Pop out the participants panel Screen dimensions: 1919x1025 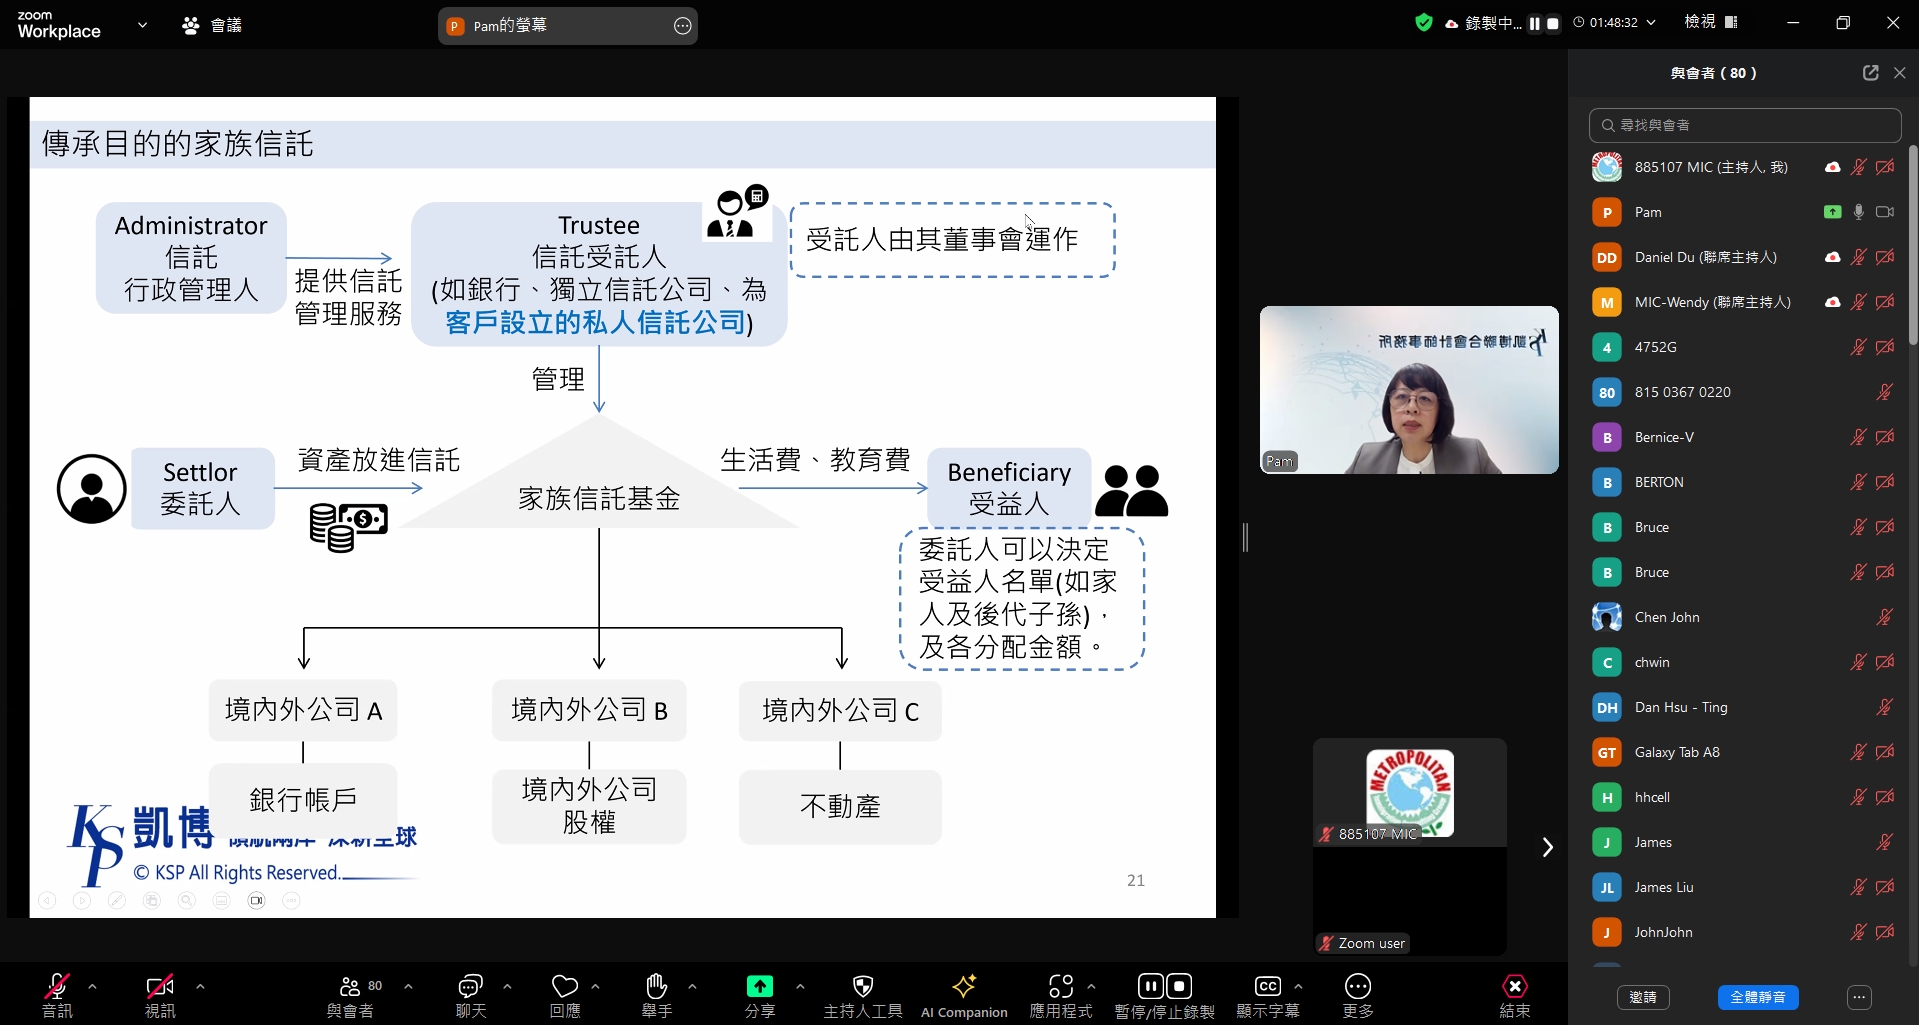[1870, 73]
